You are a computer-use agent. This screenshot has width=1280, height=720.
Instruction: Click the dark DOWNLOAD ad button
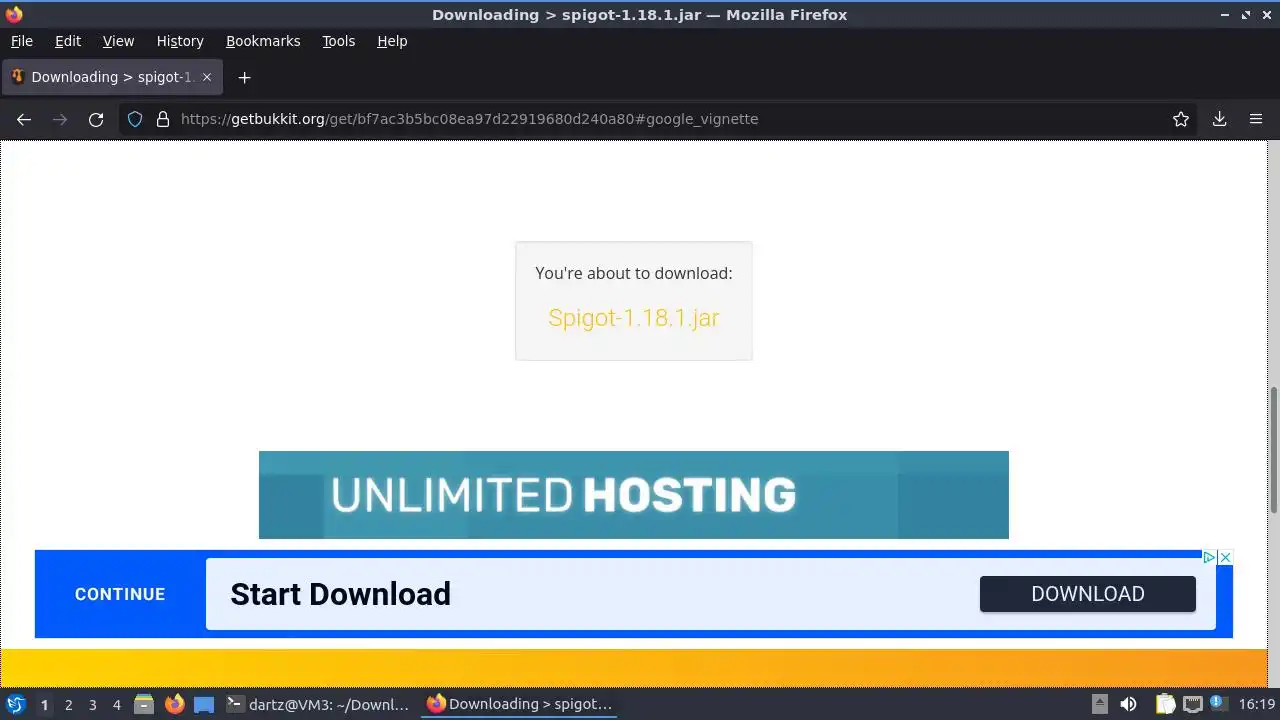(x=1088, y=594)
